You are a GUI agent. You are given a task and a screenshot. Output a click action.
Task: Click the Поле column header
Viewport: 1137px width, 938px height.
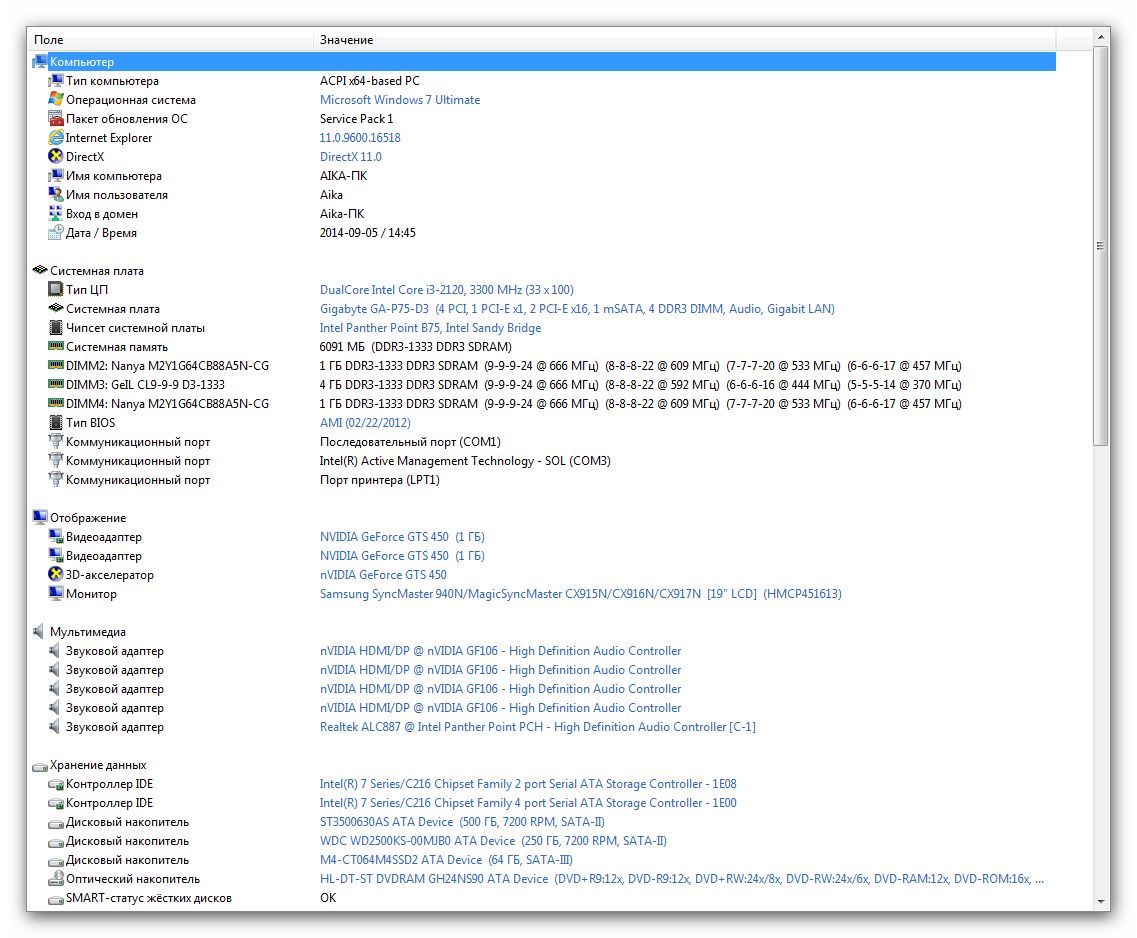tap(170, 40)
